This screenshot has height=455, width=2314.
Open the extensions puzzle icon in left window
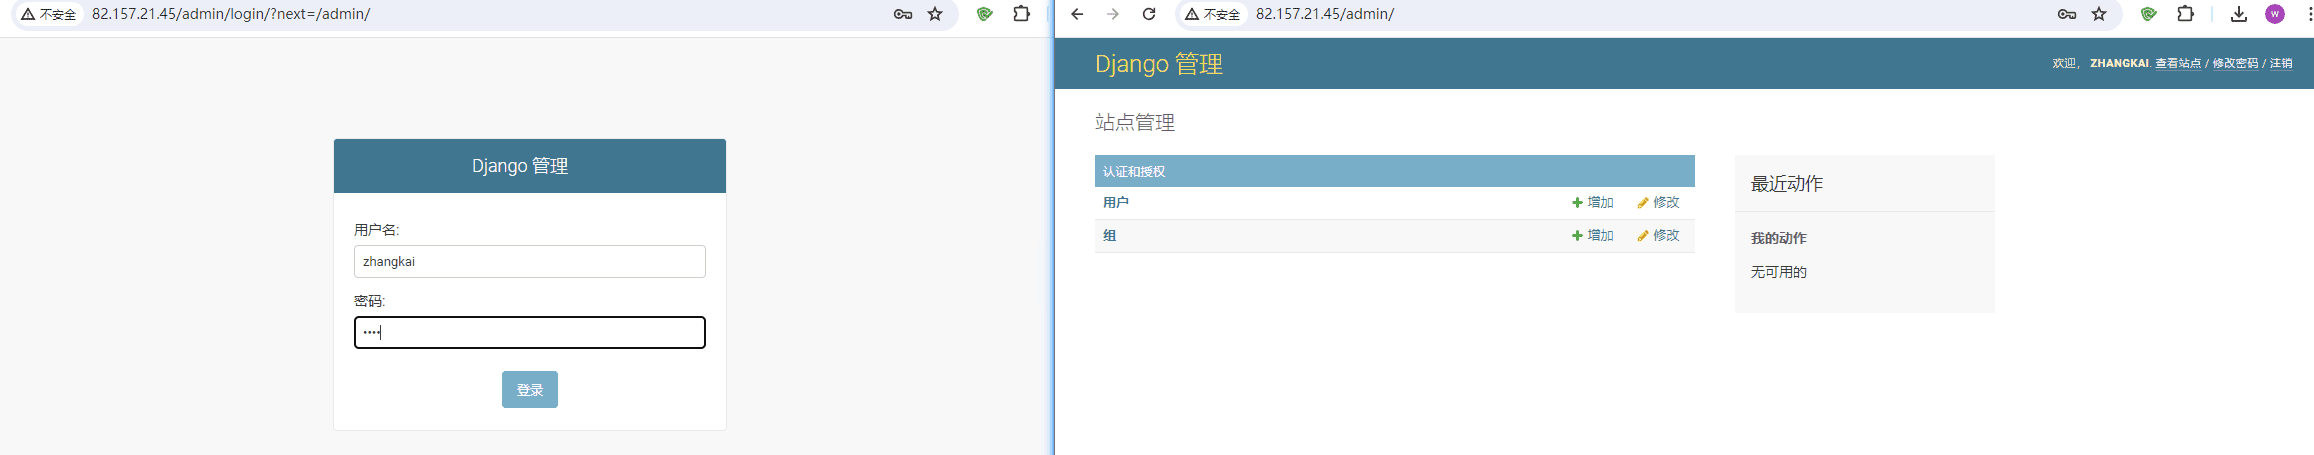click(x=1021, y=14)
